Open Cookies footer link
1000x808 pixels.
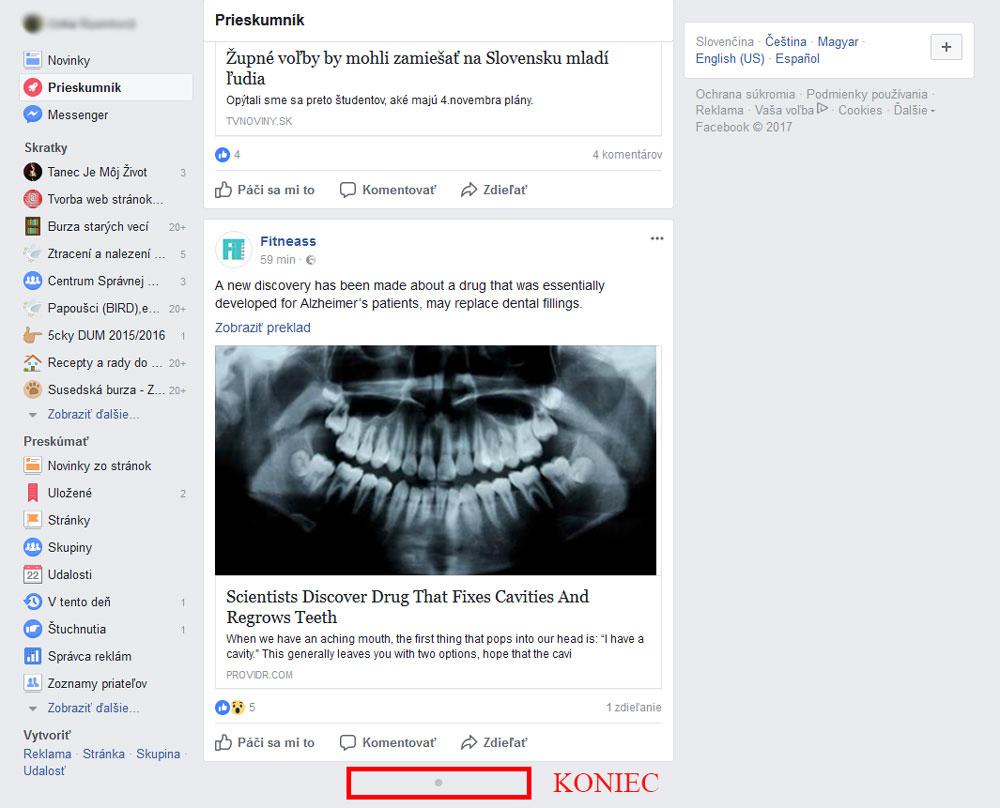[x=860, y=110]
